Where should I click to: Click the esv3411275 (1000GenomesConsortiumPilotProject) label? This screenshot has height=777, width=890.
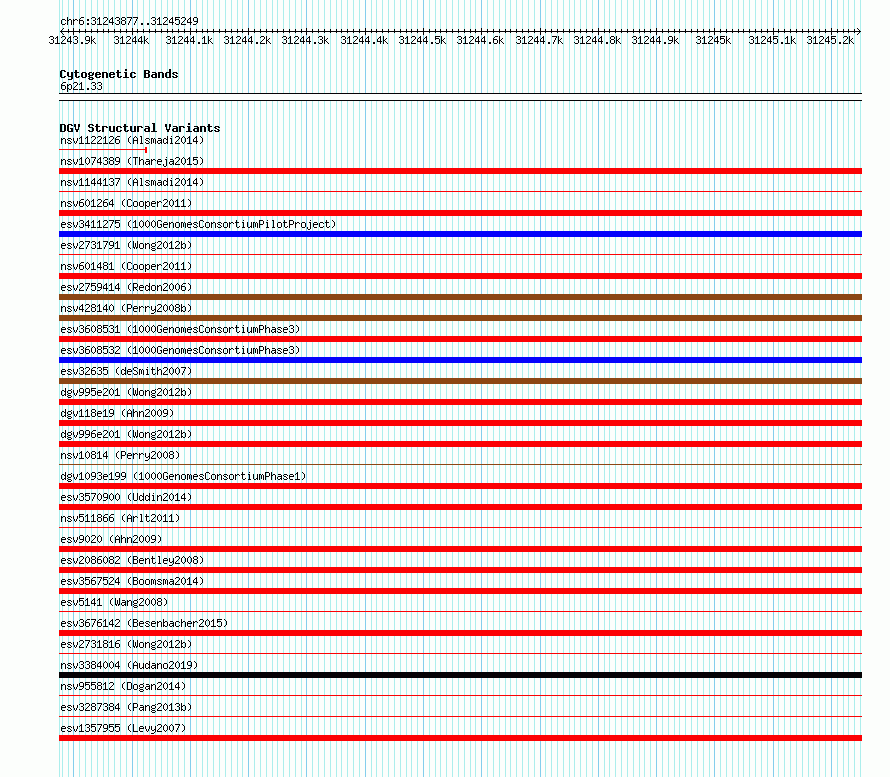tap(198, 224)
